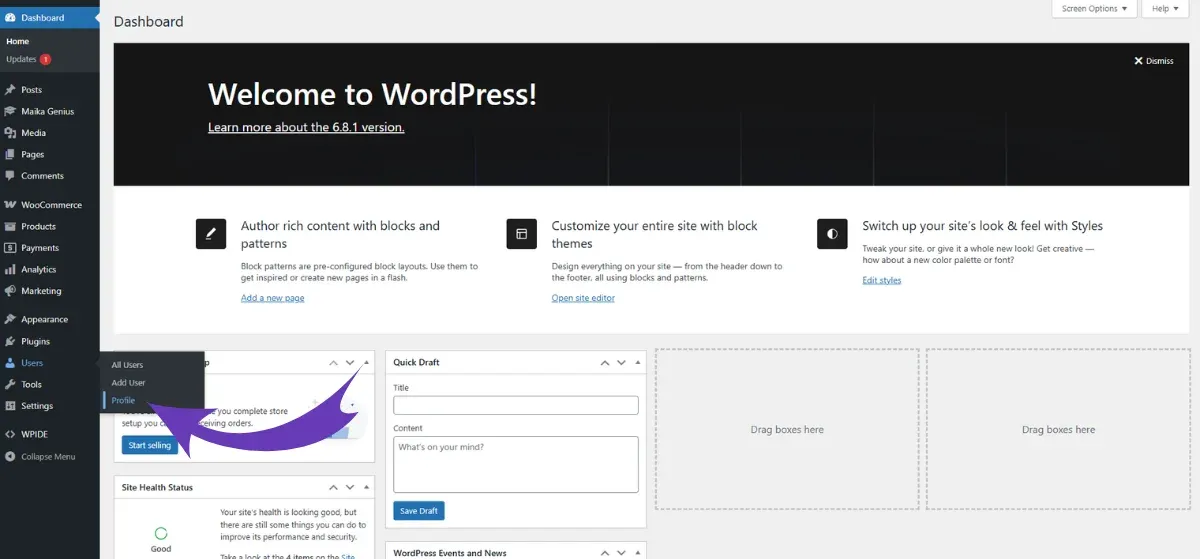Viewport: 1200px width, 559px height.
Task: Click the Save Draft button
Action: click(419, 511)
